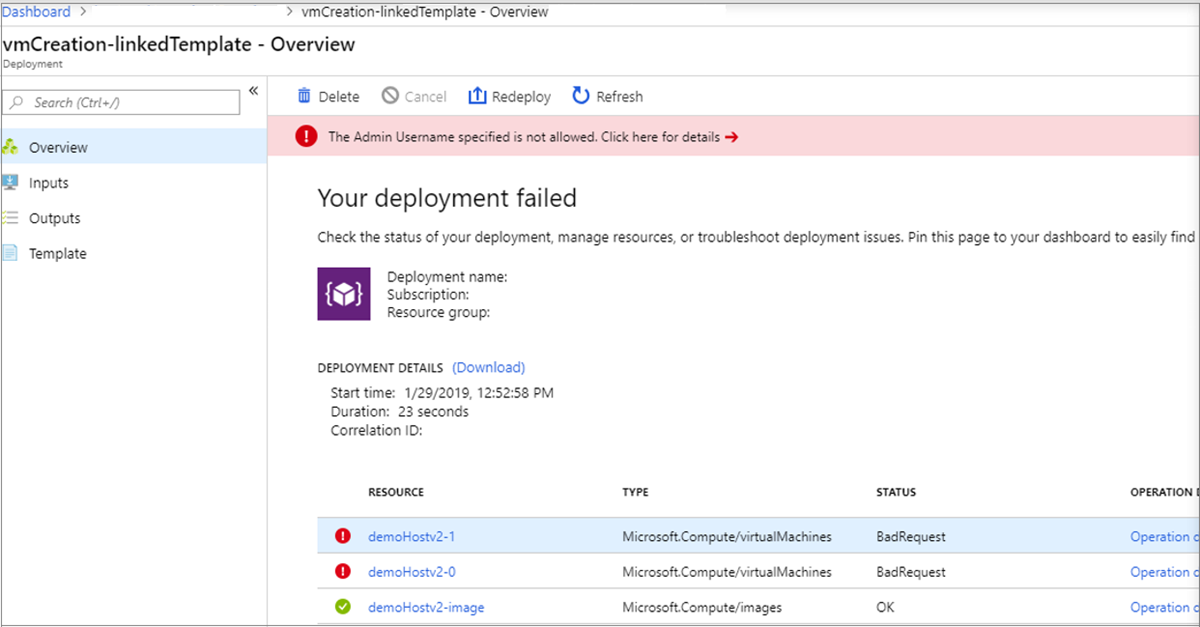
Task: Open the demoHostv2-0 resource link
Action: click(x=412, y=572)
